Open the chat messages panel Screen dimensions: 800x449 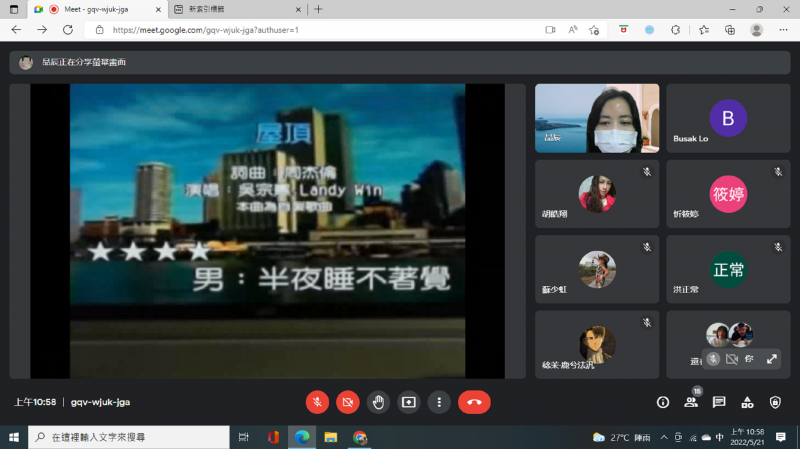click(x=719, y=402)
